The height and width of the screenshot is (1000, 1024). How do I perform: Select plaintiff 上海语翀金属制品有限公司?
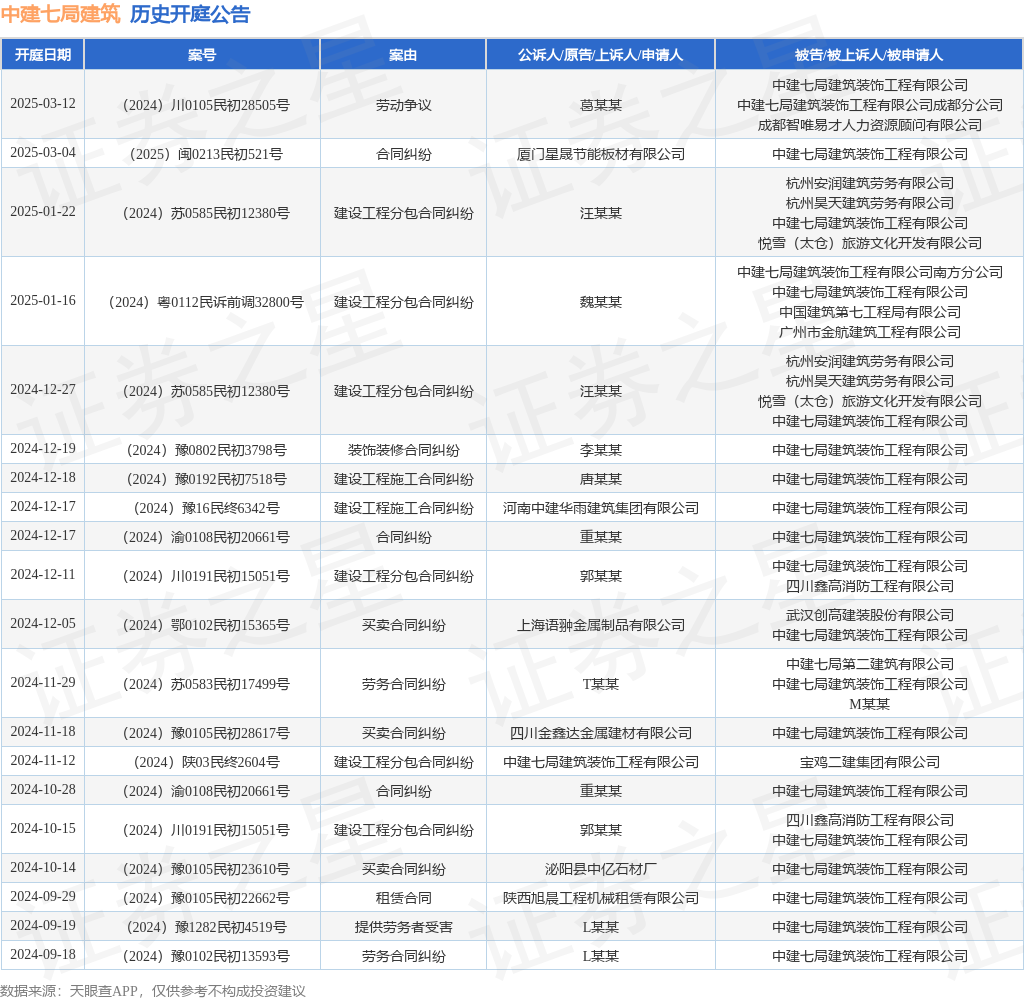click(x=600, y=625)
